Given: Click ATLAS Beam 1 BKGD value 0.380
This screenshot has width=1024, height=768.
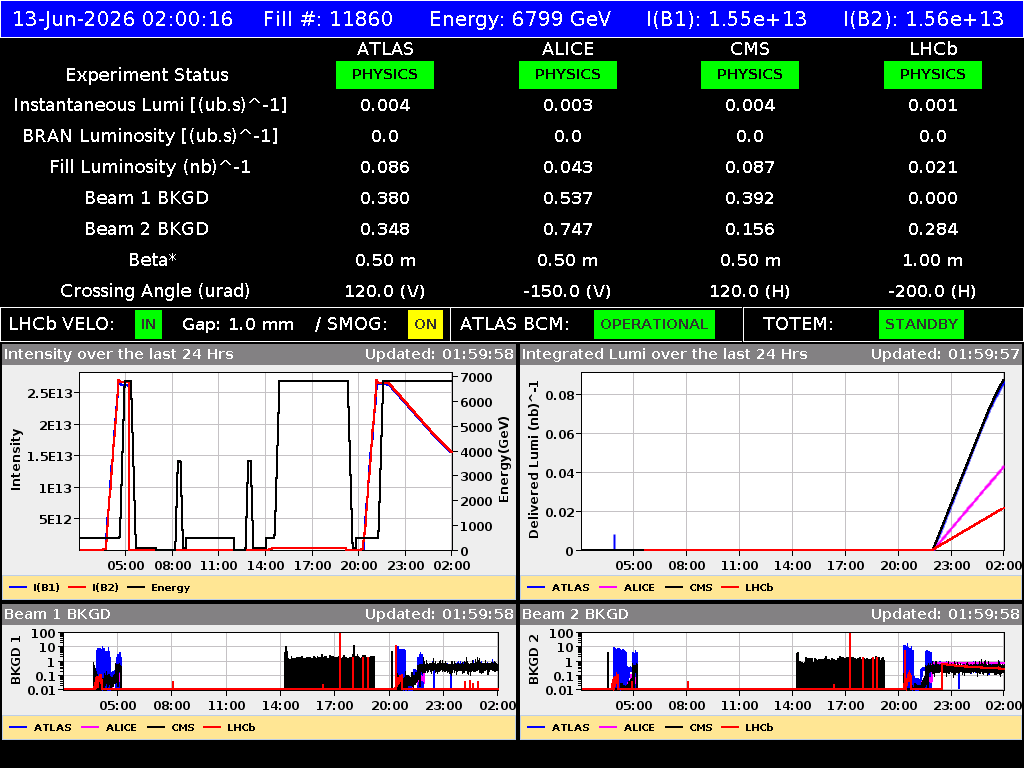Looking at the screenshot, I should (x=385, y=198).
